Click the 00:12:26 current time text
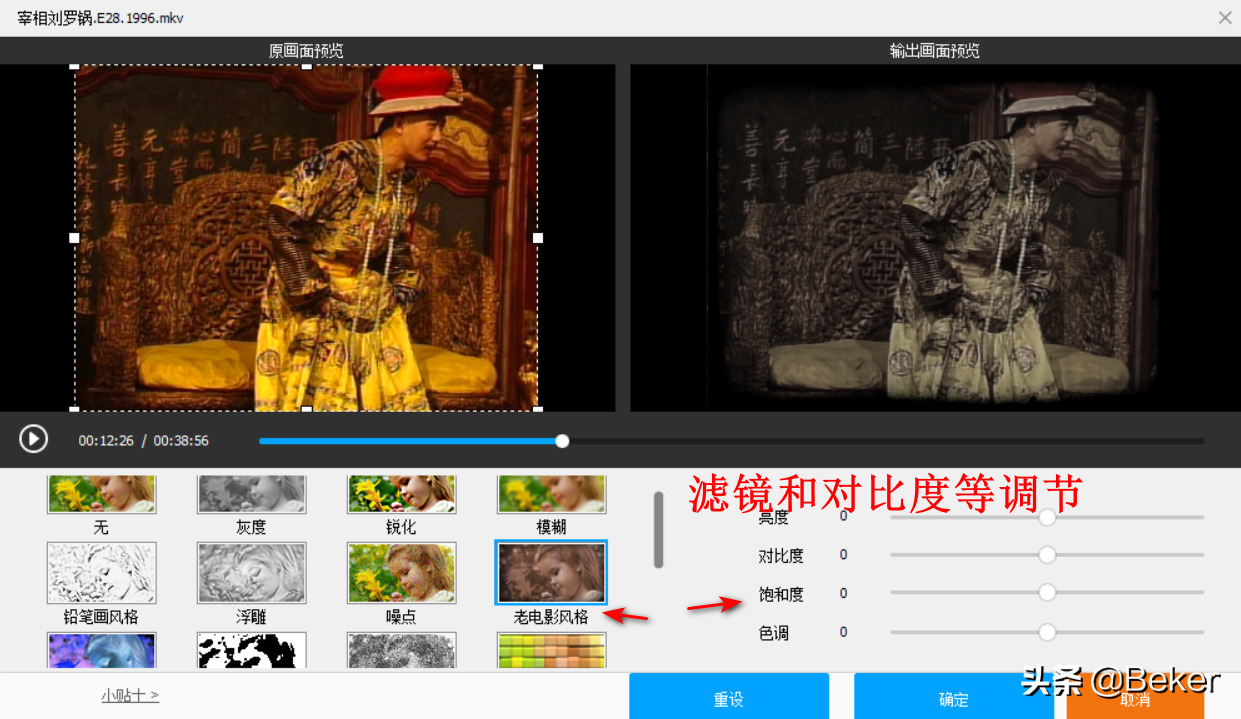 (x=106, y=440)
